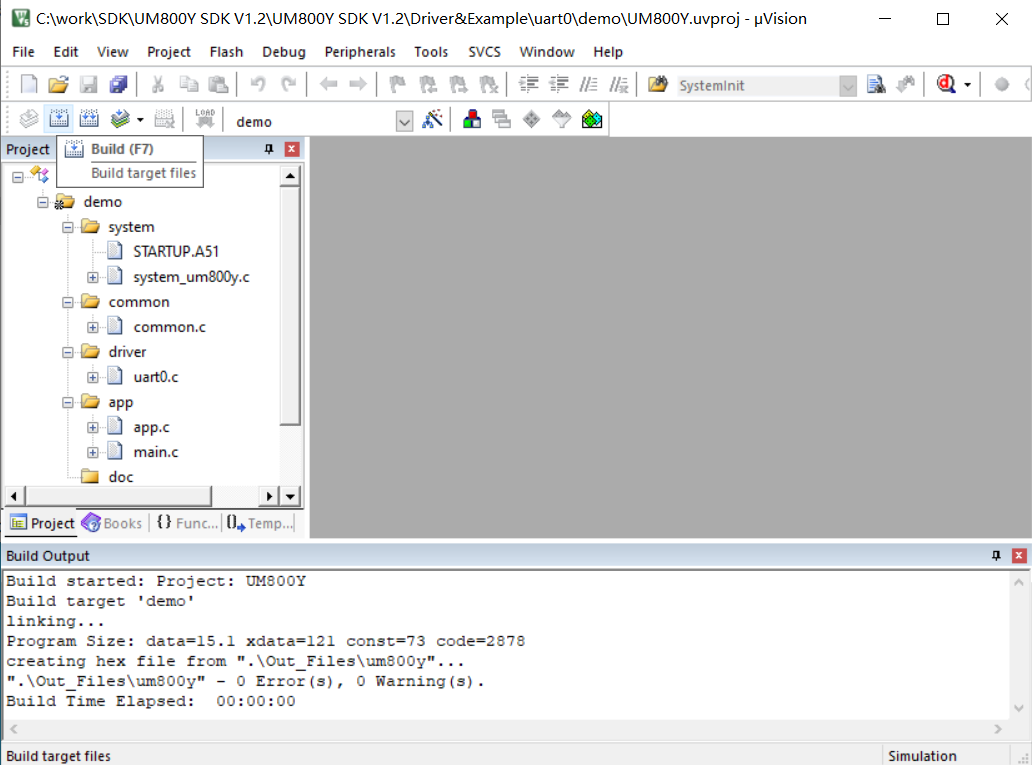The height and width of the screenshot is (765, 1032).
Task: Toggle auto-hide pin on Build Output panel
Action: [996, 555]
